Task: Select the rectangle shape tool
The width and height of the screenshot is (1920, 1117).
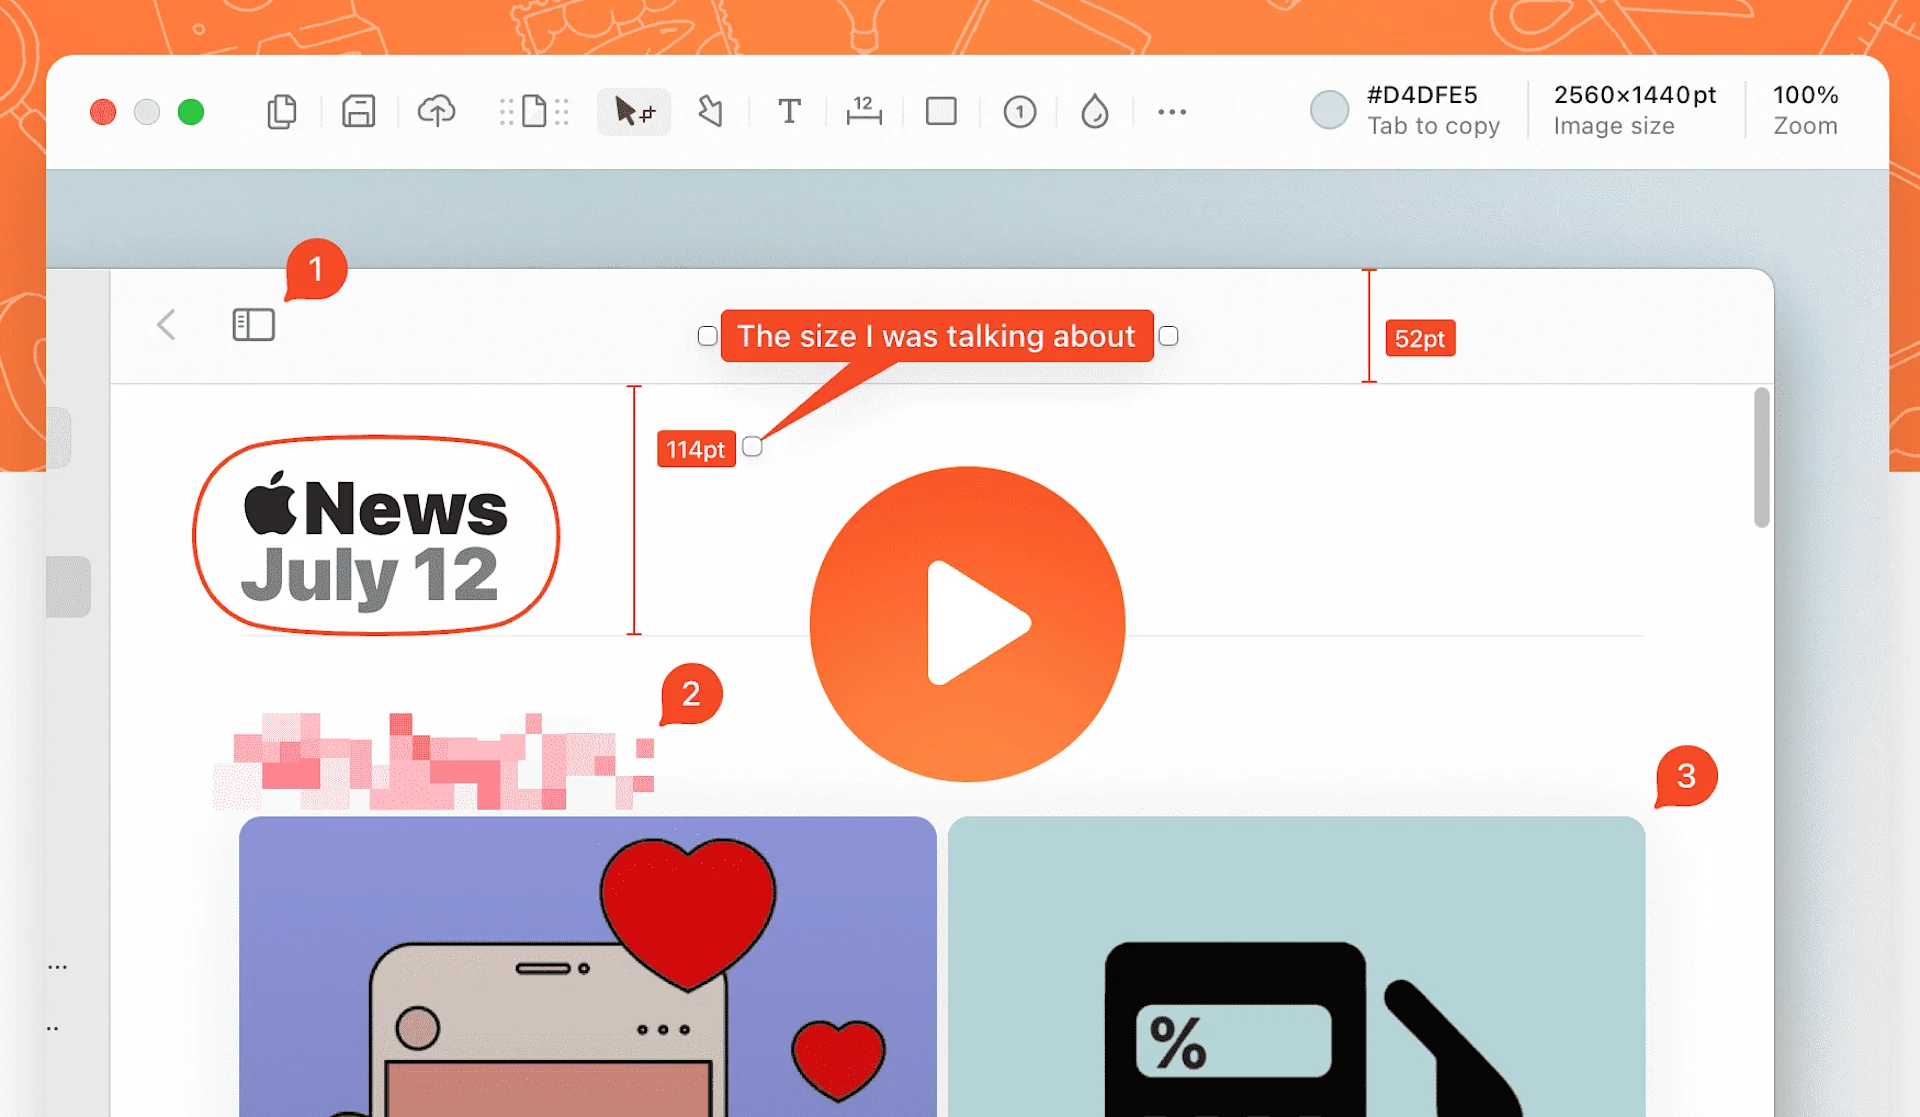Action: [x=941, y=111]
